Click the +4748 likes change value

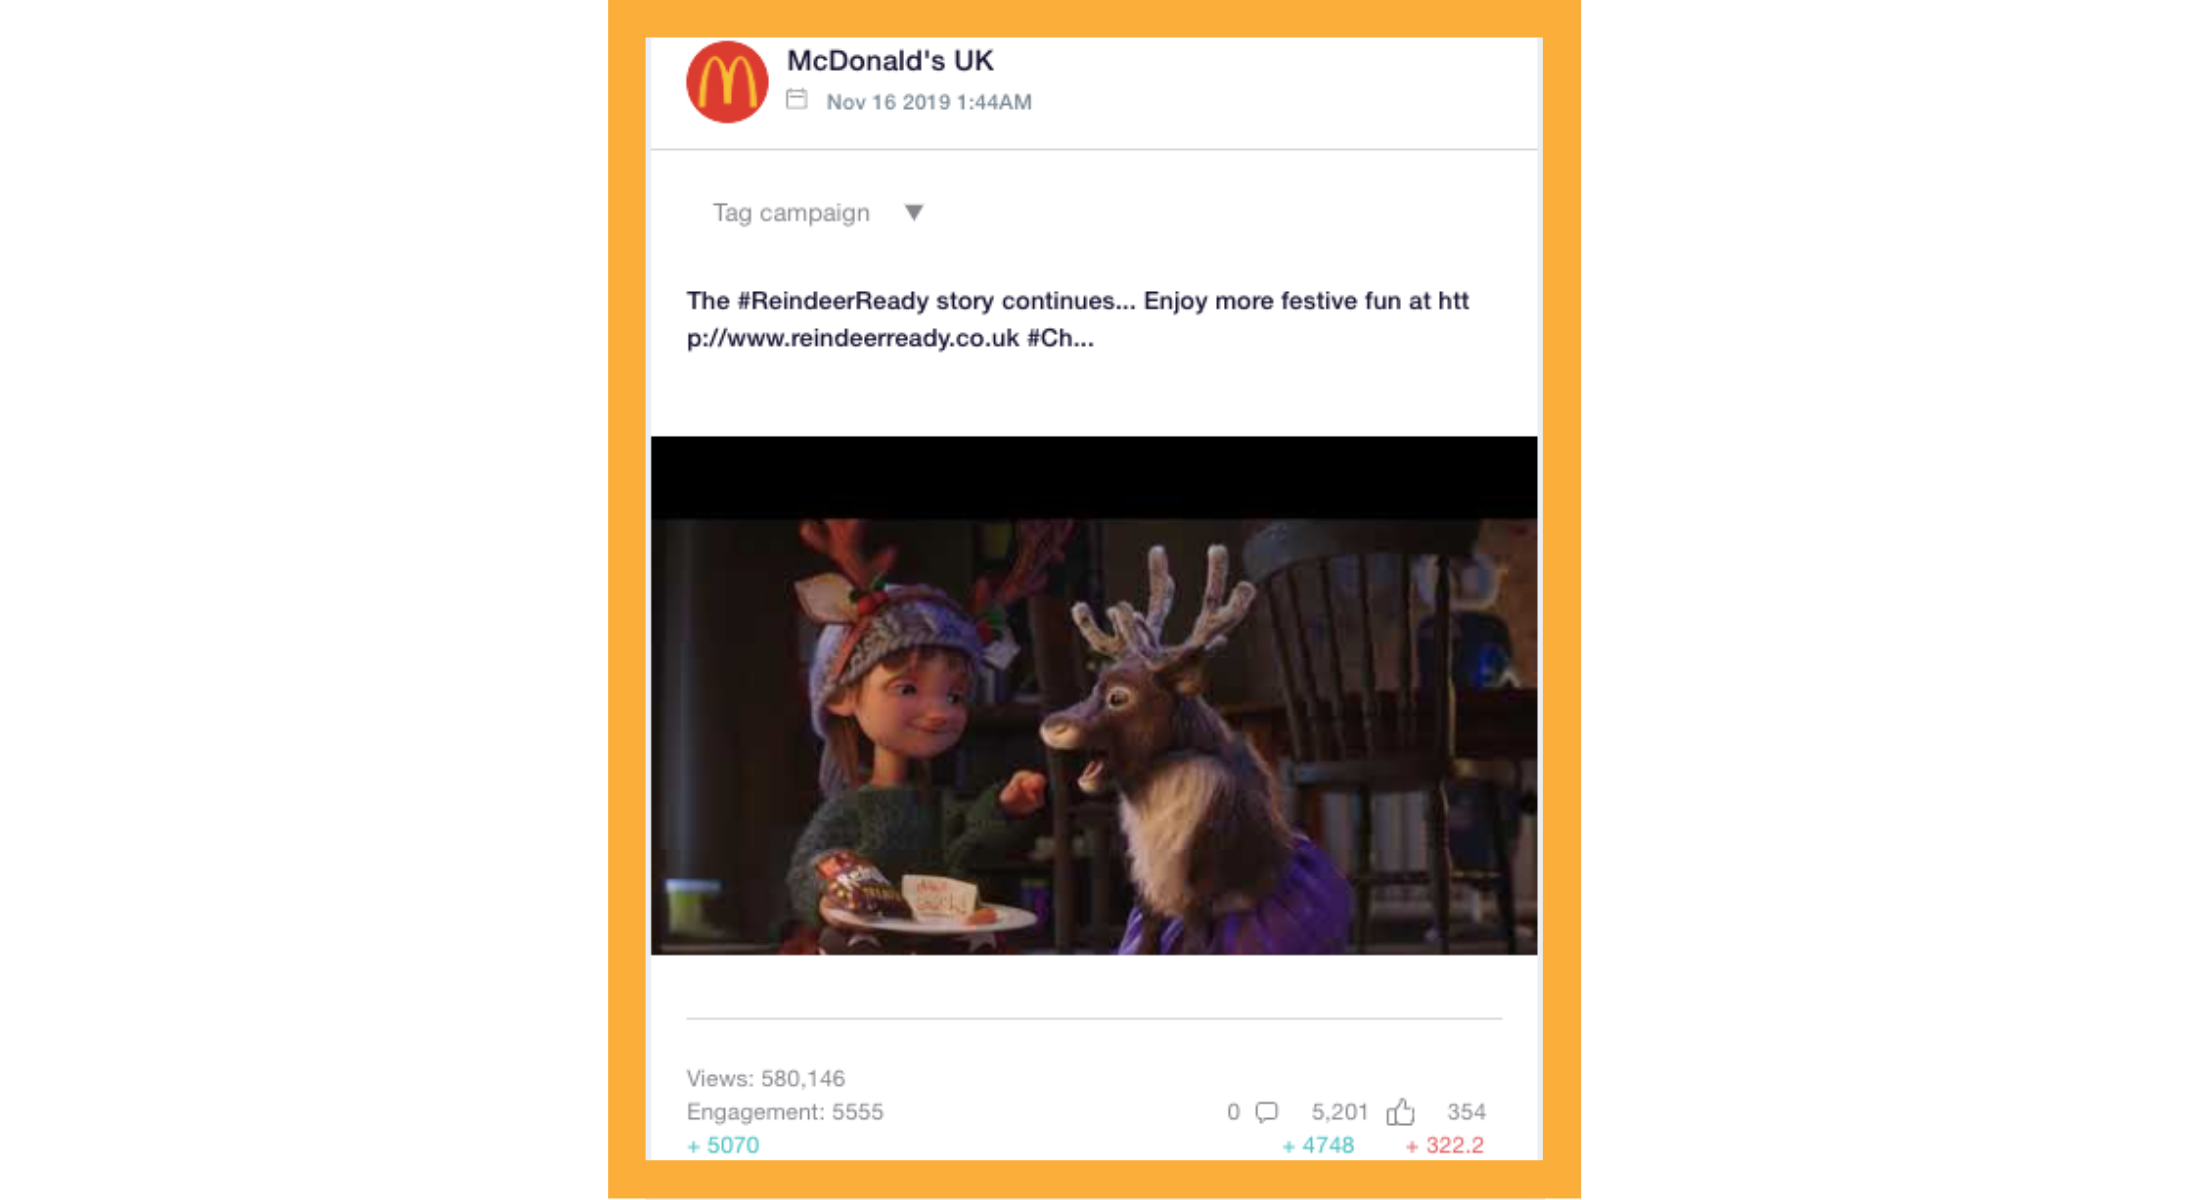click(1318, 1146)
